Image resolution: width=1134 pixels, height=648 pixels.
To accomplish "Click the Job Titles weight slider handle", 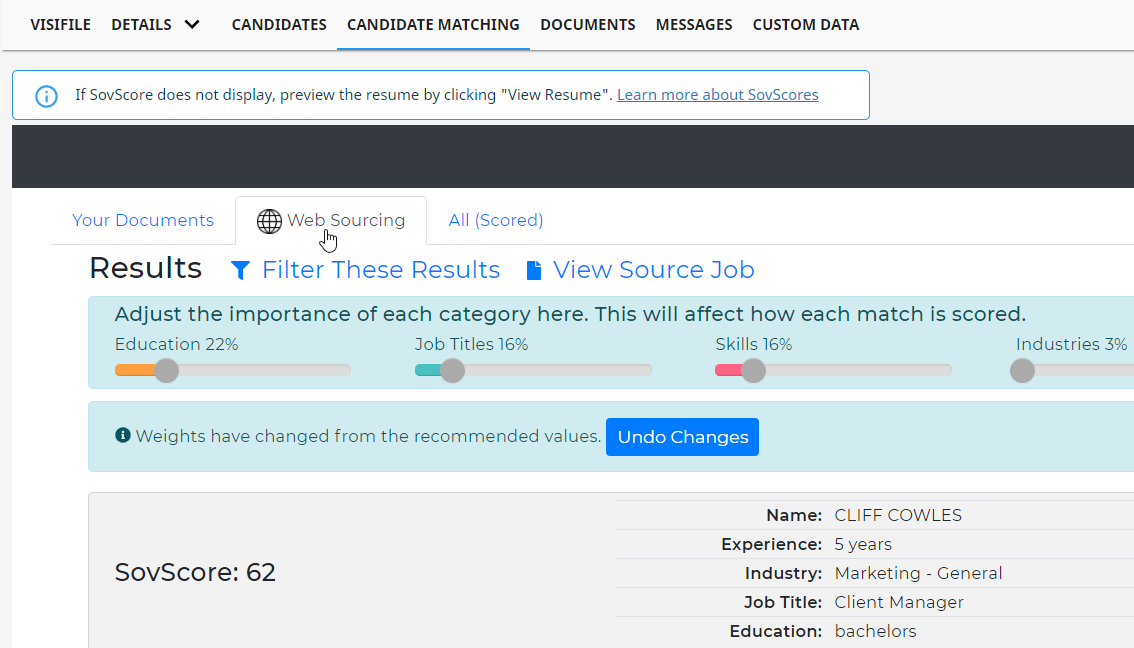I will pyautogui.click(x=453, y=370).
